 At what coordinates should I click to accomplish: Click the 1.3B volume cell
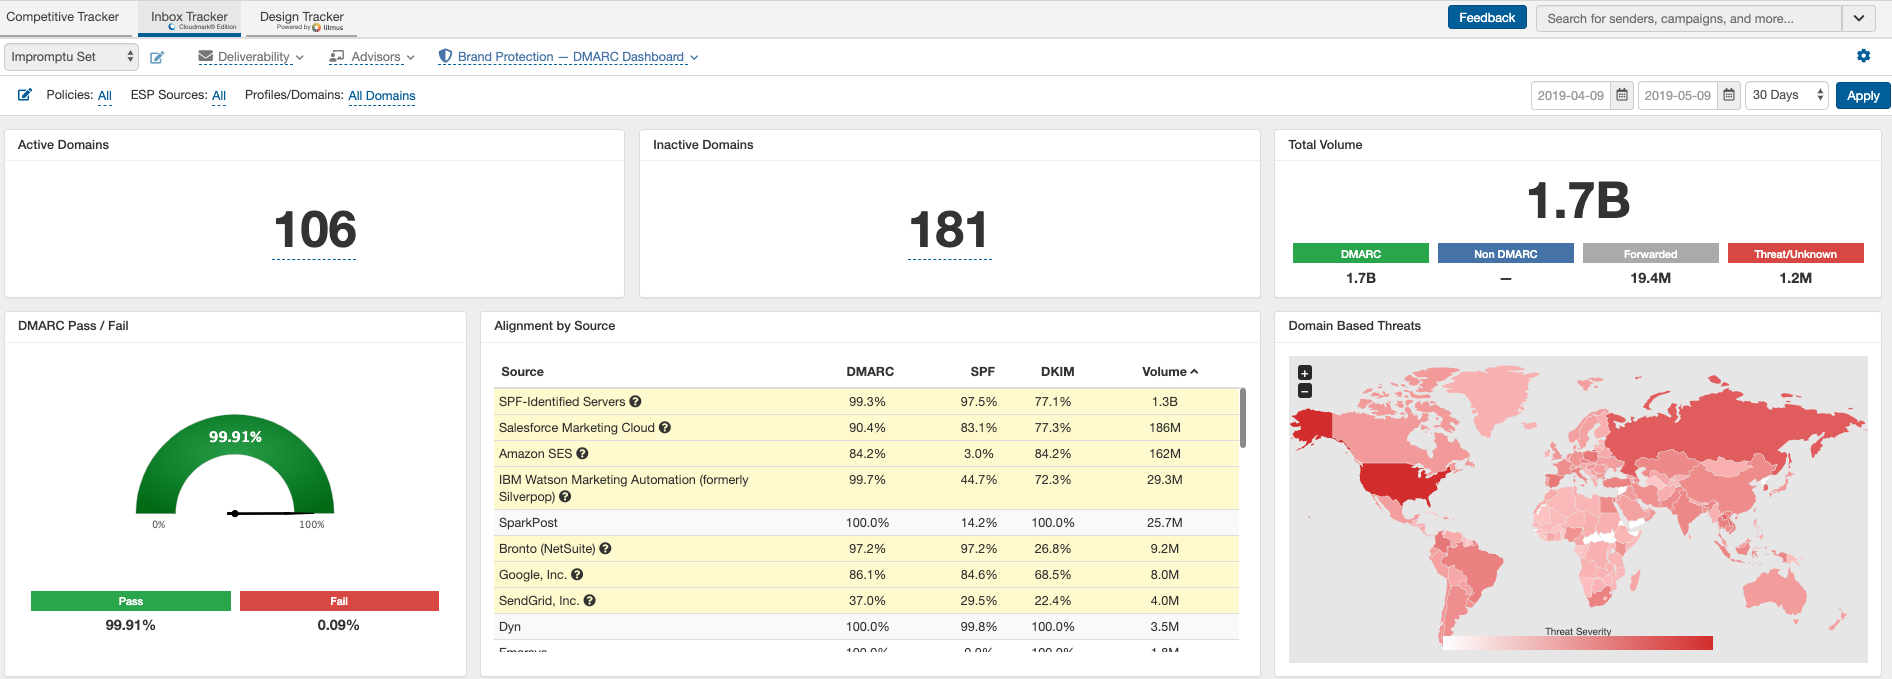coord(1165,402)
